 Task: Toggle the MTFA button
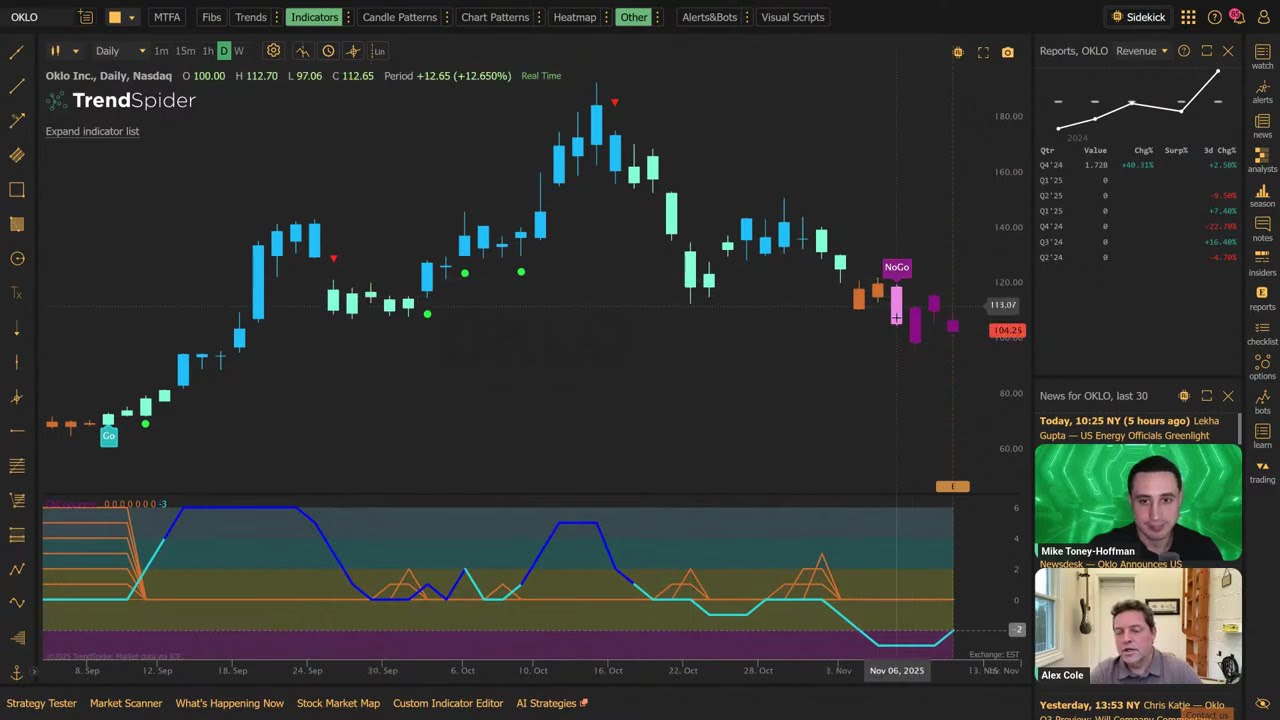tap(167, 17)
